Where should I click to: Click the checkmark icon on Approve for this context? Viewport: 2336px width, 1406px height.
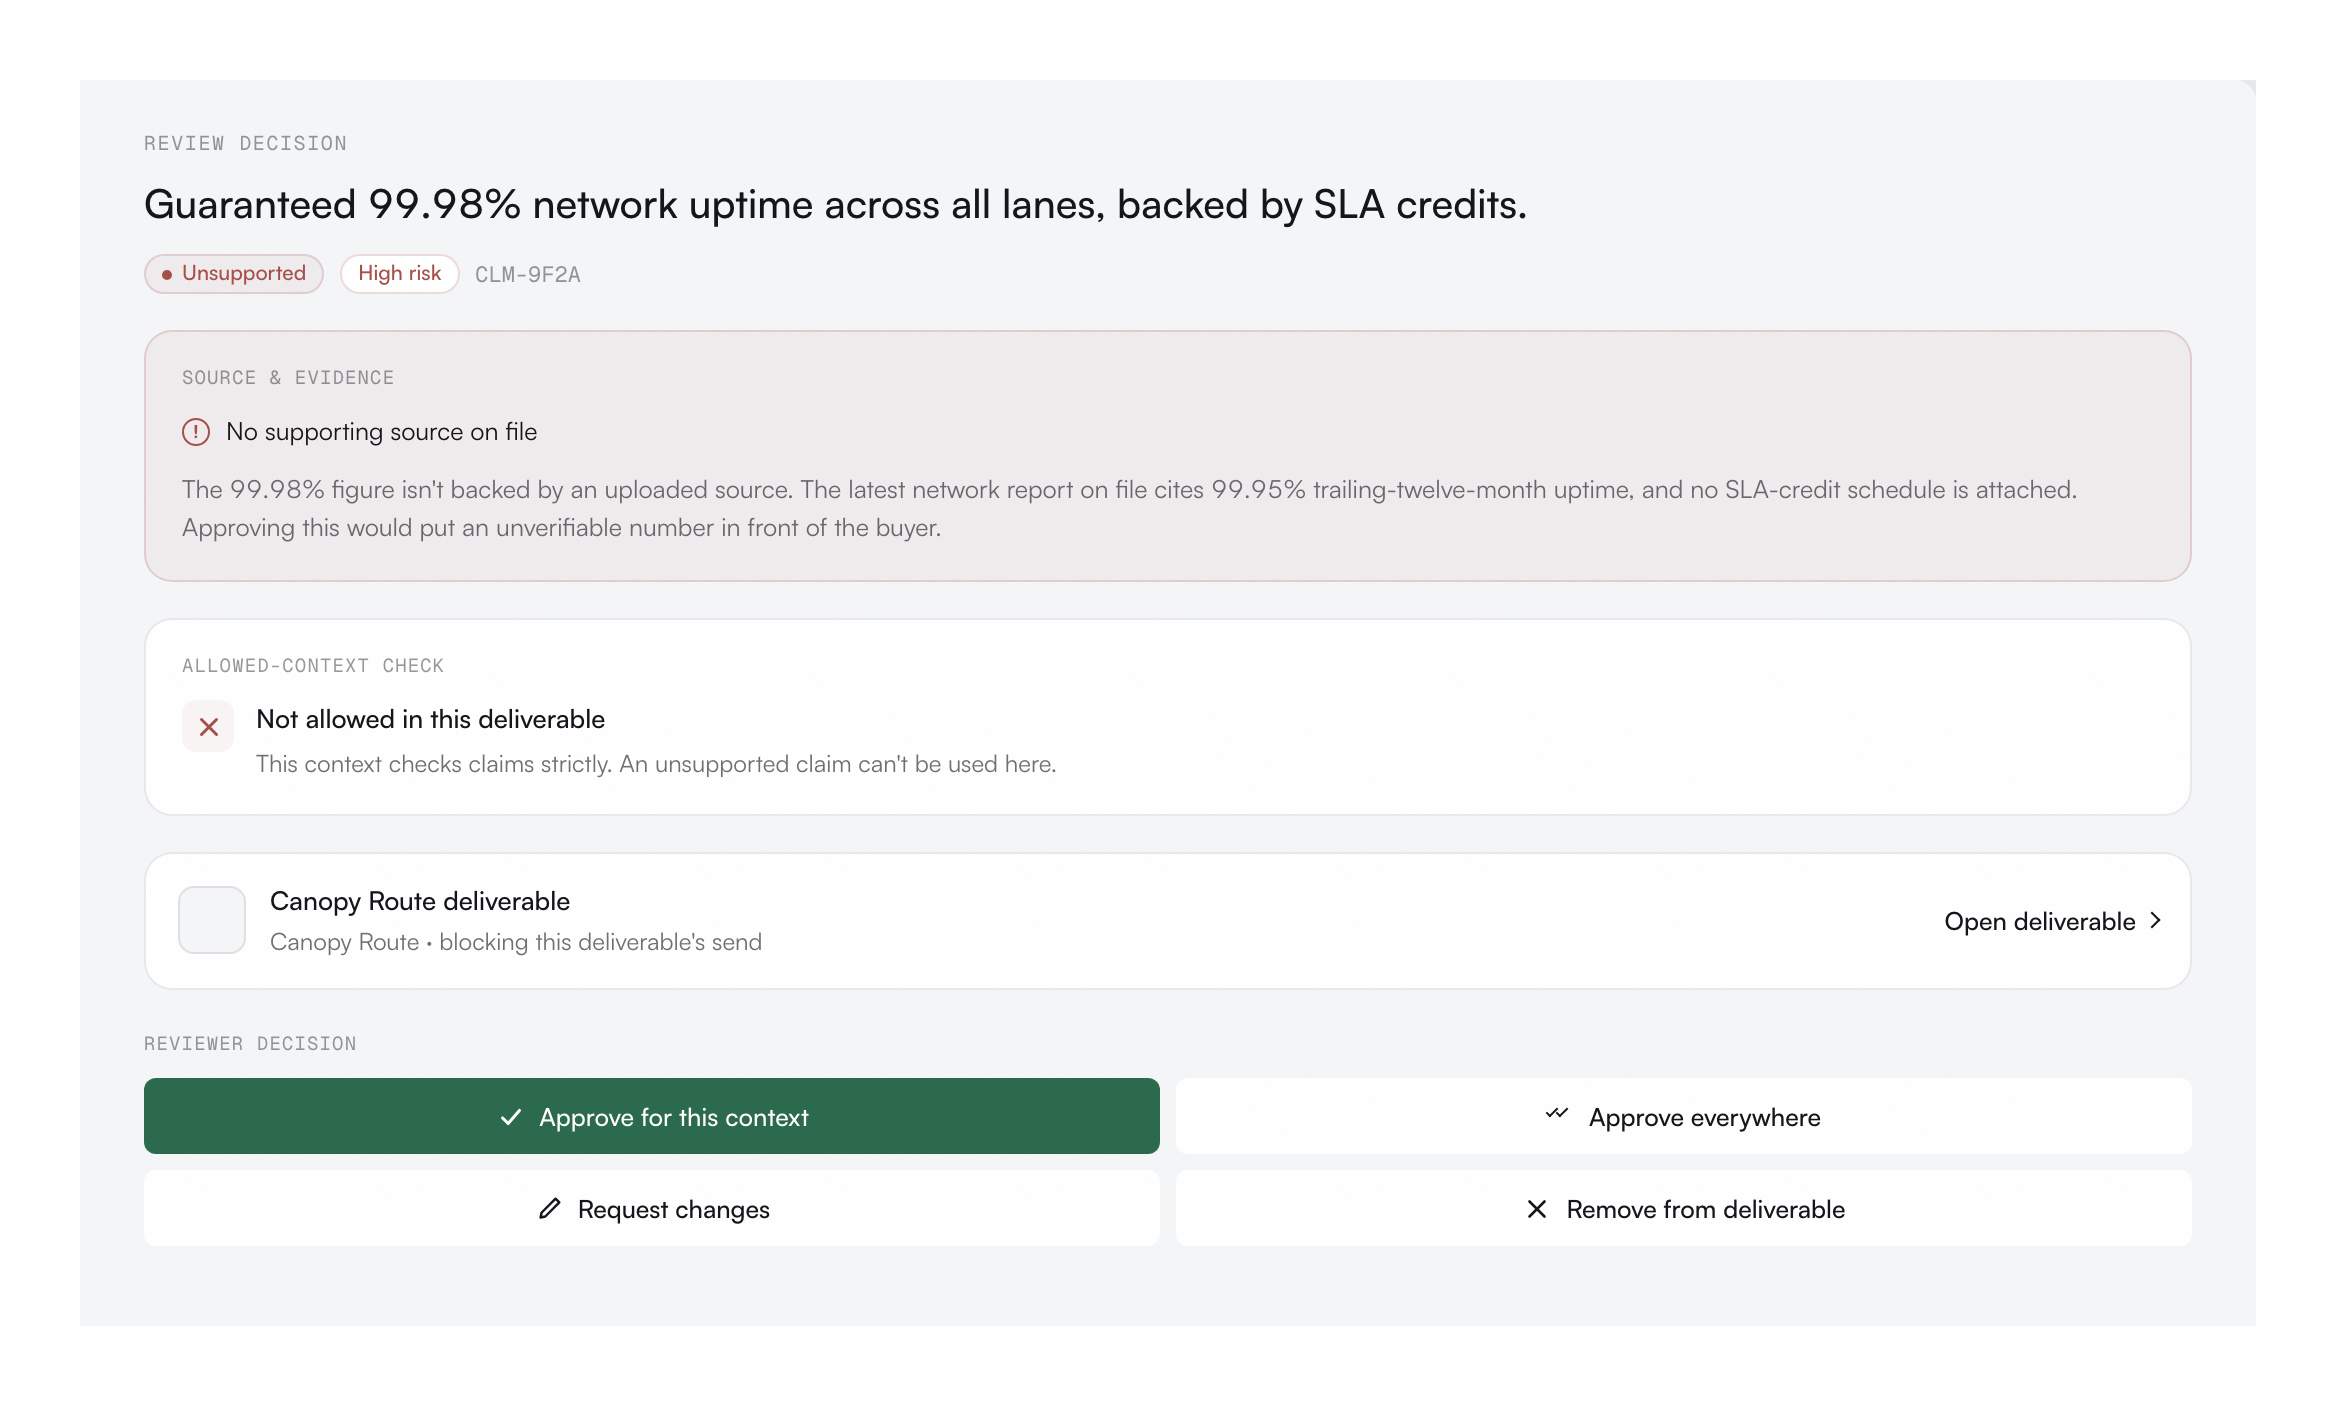[511, 1117]
